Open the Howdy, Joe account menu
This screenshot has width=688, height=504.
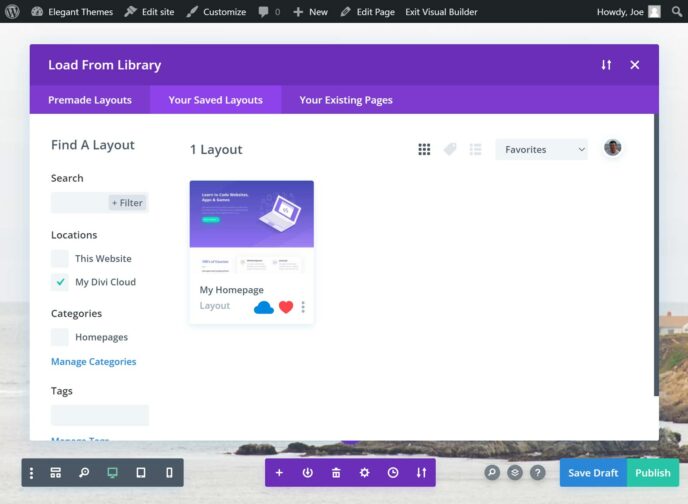click(628, 12)
